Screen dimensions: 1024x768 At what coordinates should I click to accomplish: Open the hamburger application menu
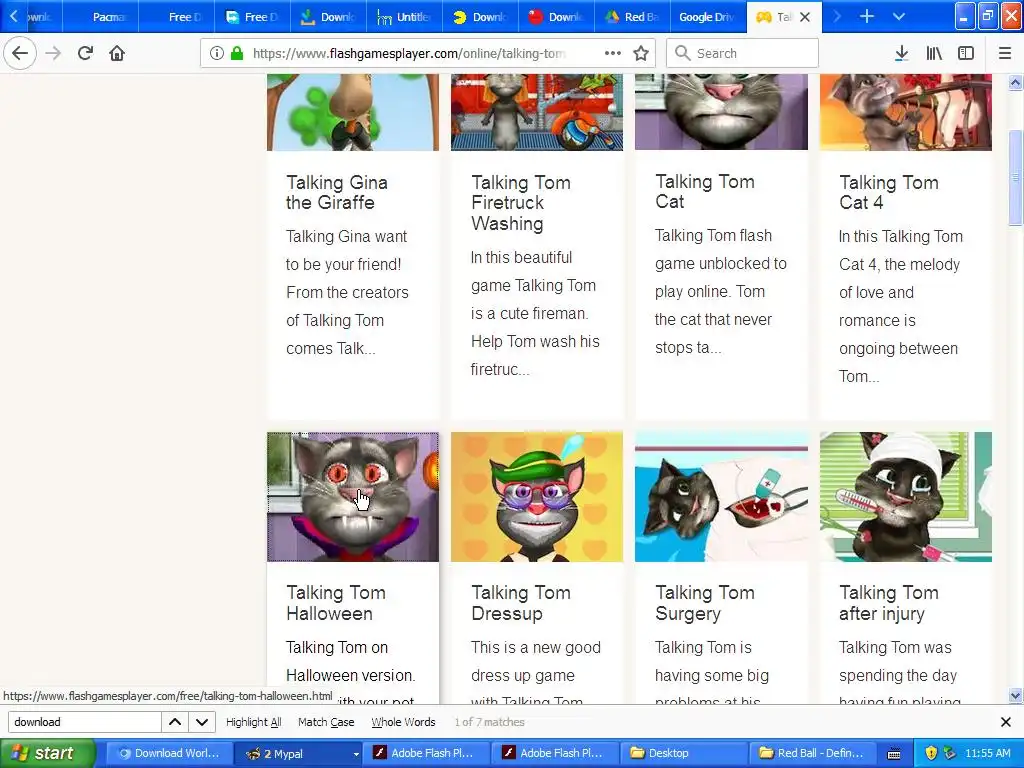click(x=1005, y=54)
